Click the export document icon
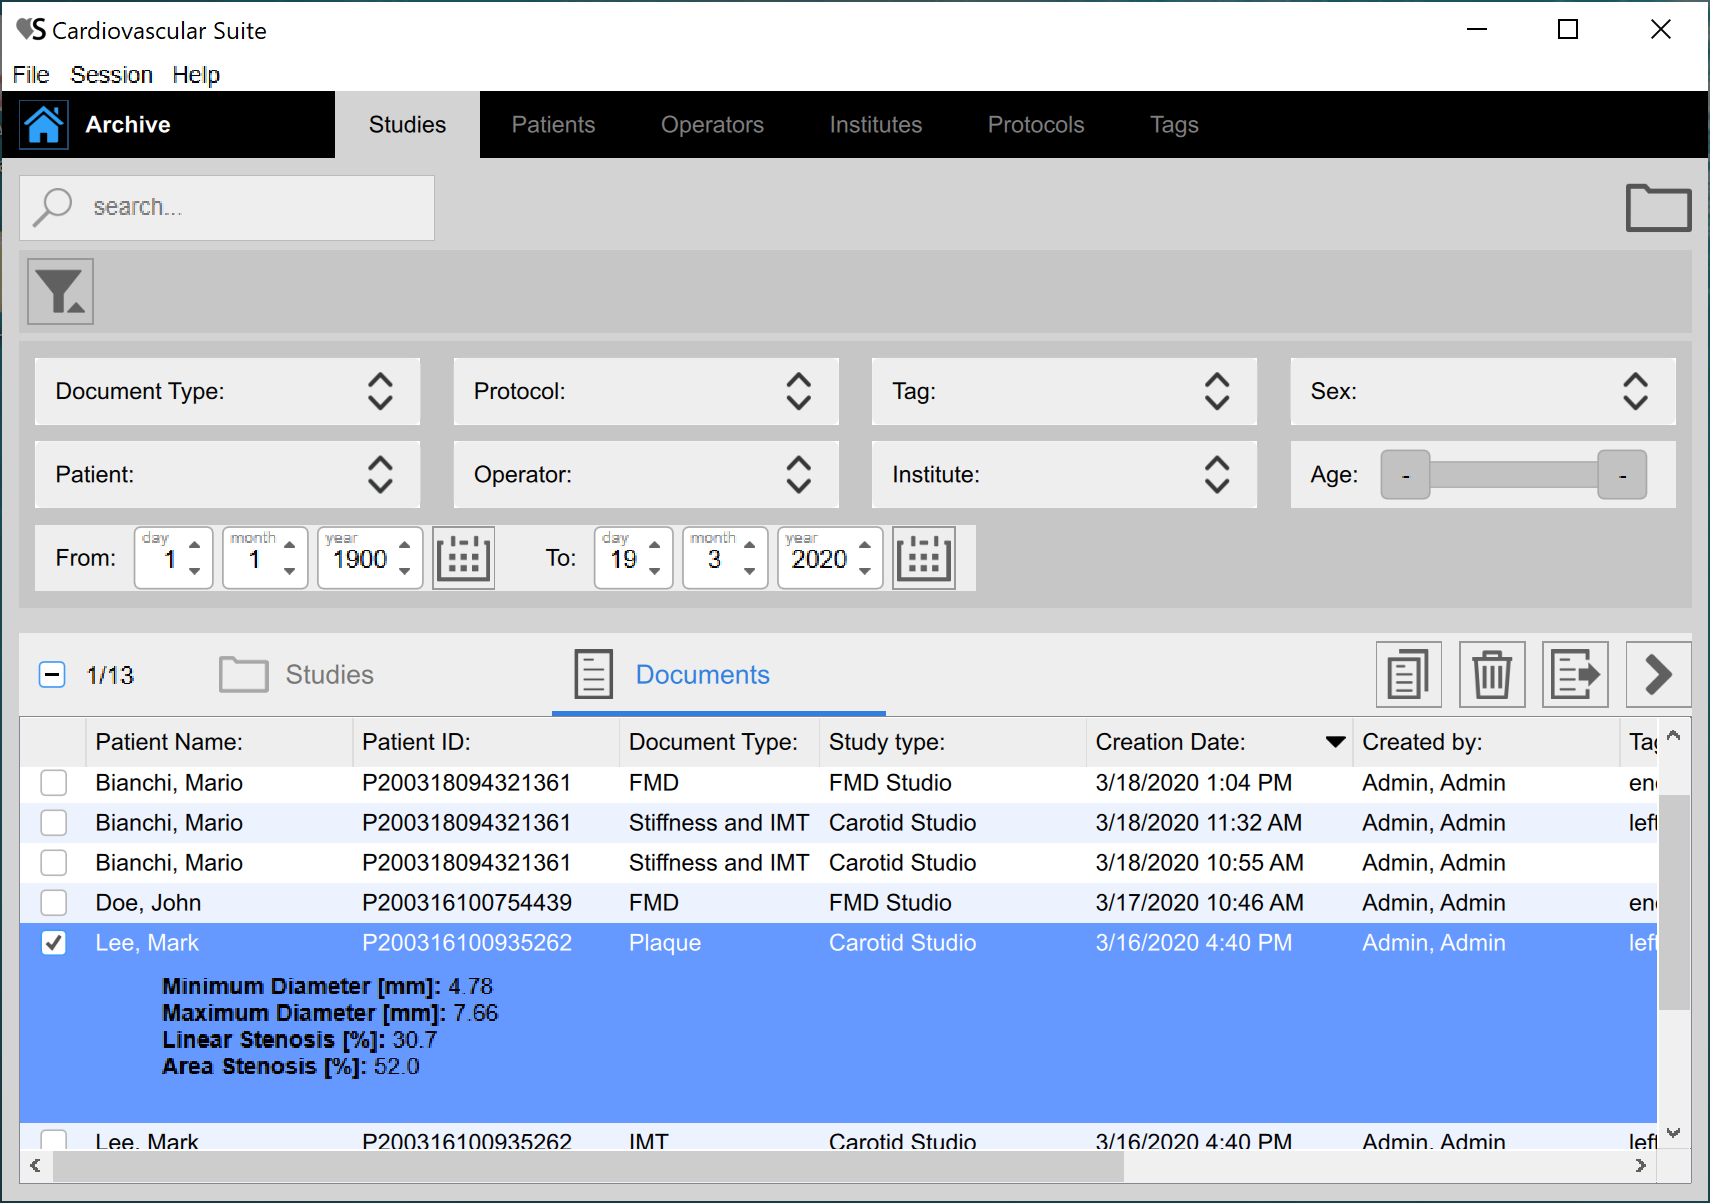The image size is (1710, 1203). [x=1574, y=675]
